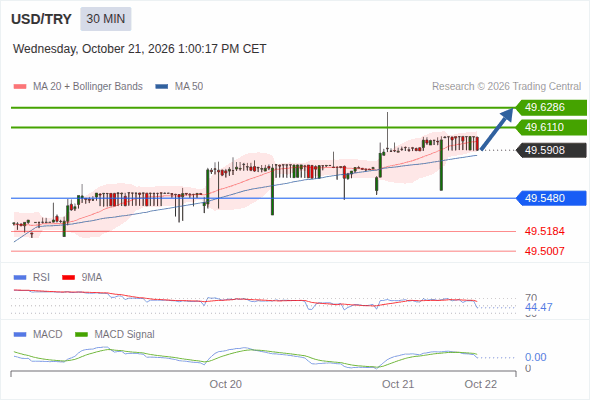Click the RSI legend swatch

tap(20, 278)
